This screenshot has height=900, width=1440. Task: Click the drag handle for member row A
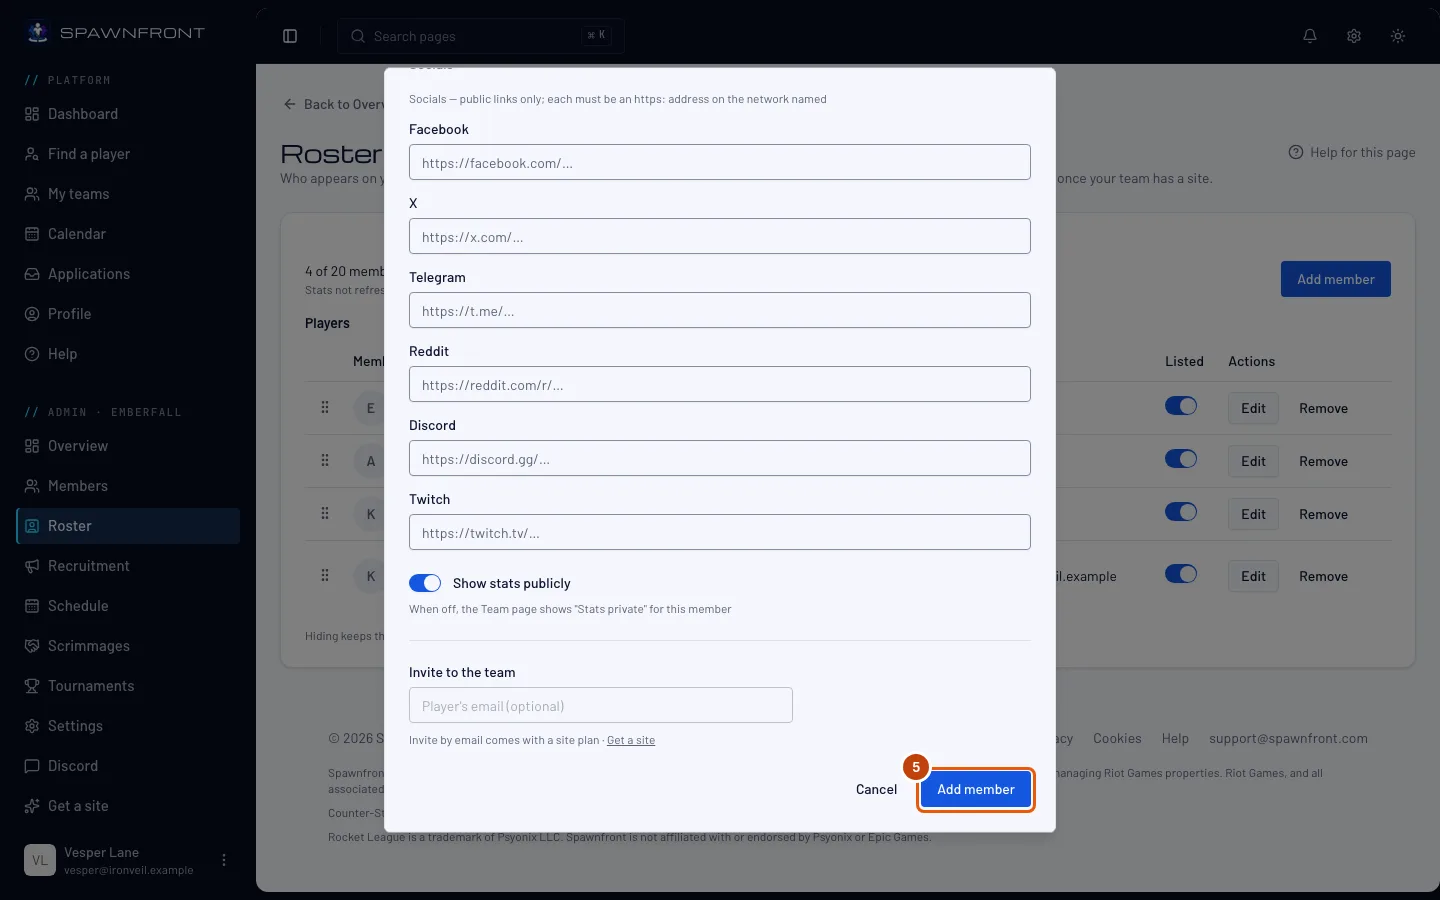pos(325,461)
